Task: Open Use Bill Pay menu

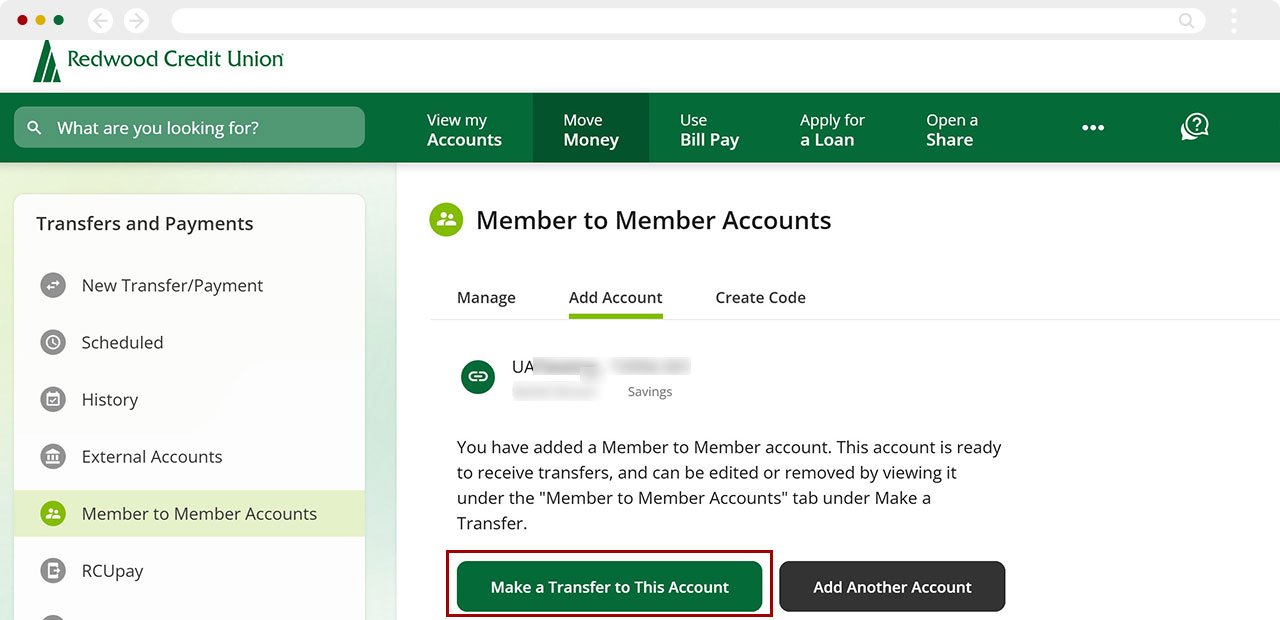Action: tap(709, 130)
